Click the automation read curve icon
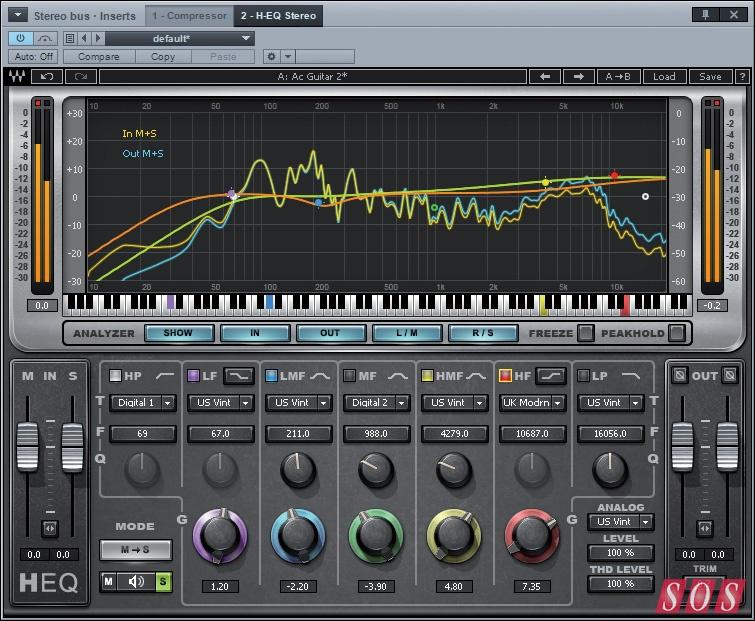755x621 pixels. (x=45, y=38)
